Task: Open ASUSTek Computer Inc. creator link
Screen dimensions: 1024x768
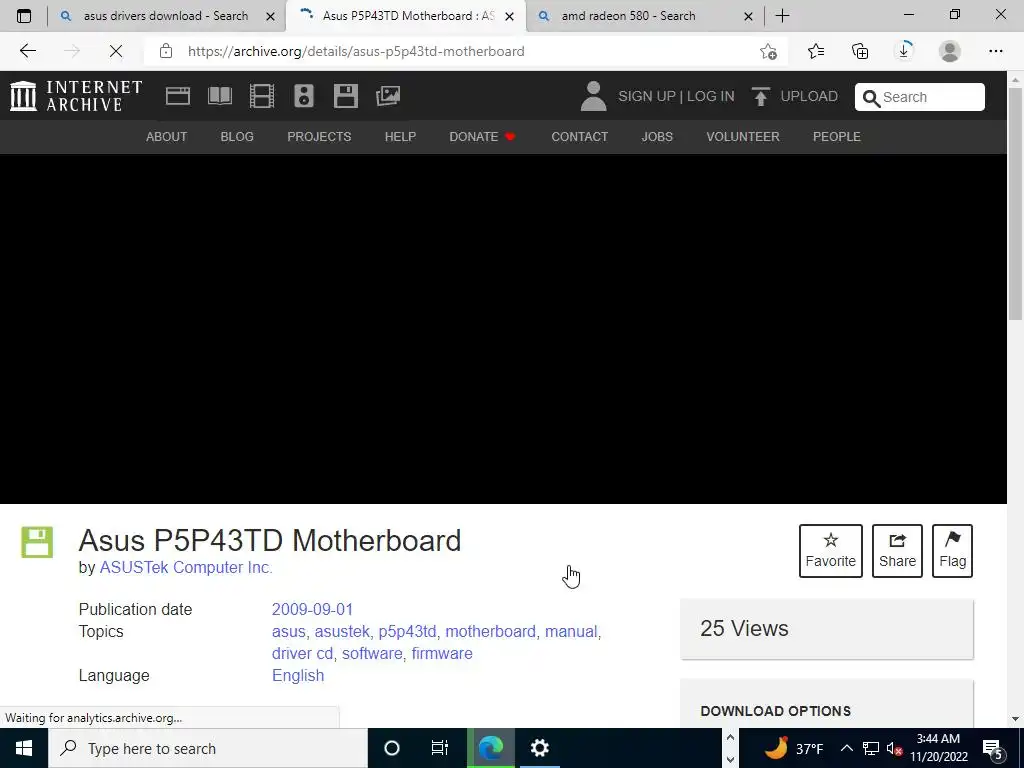Action: point(186,568)
